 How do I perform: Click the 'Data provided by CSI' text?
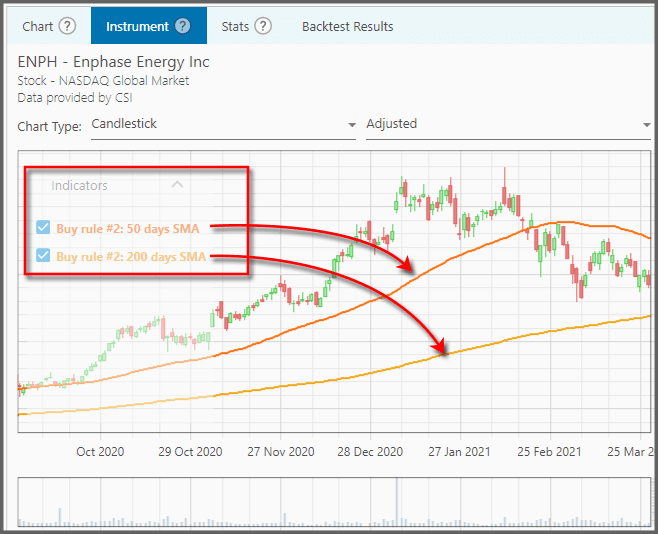(75, 98)
